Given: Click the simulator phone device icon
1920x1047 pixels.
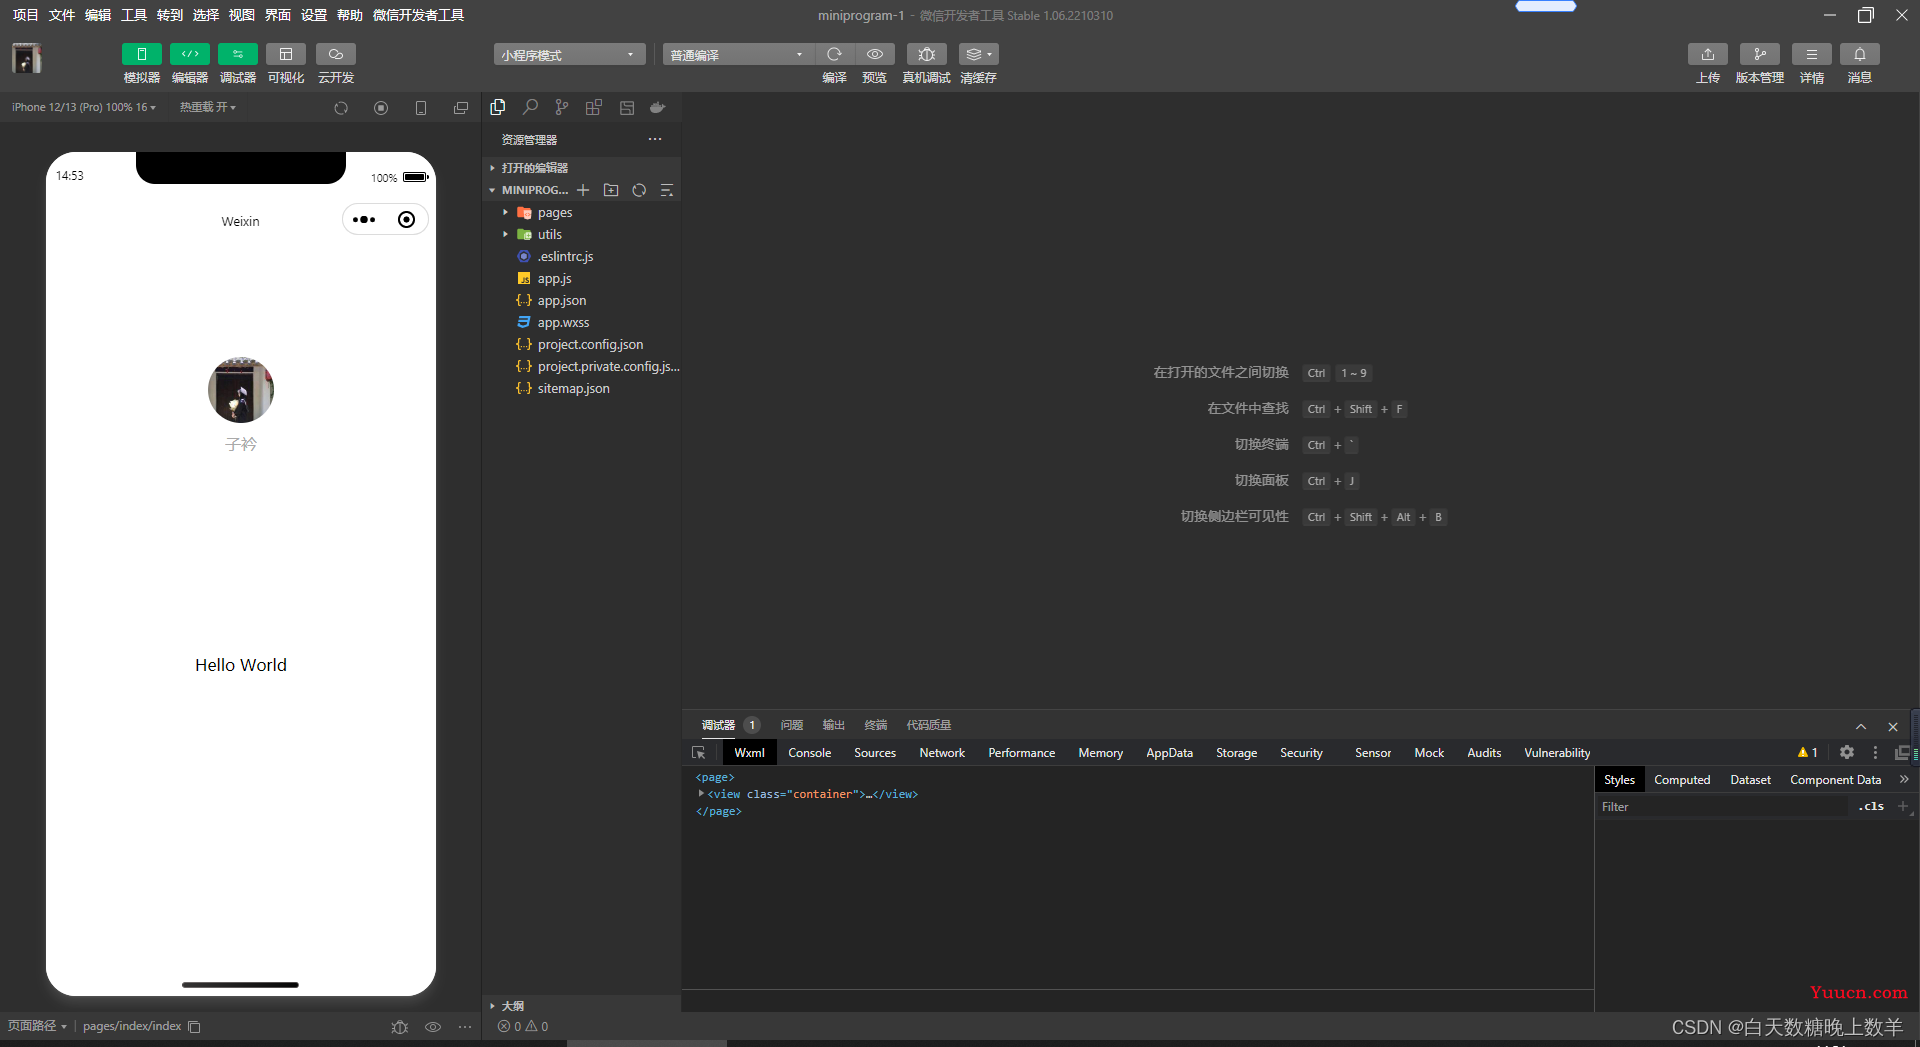Looking at the screenshot, I should tap(421, 108).
